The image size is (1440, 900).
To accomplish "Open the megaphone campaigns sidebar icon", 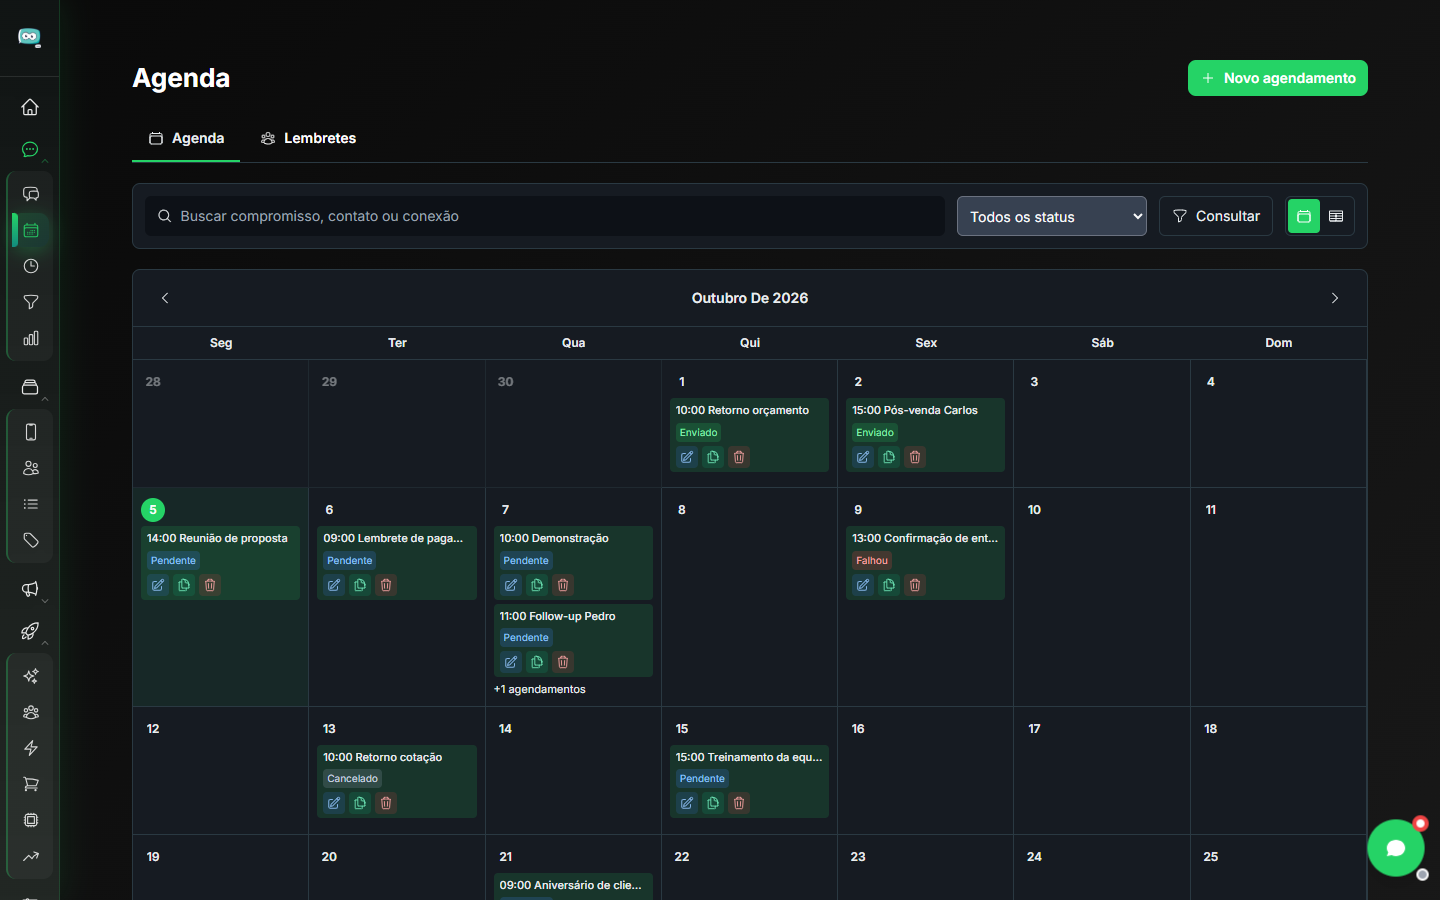I will point(30,589).
